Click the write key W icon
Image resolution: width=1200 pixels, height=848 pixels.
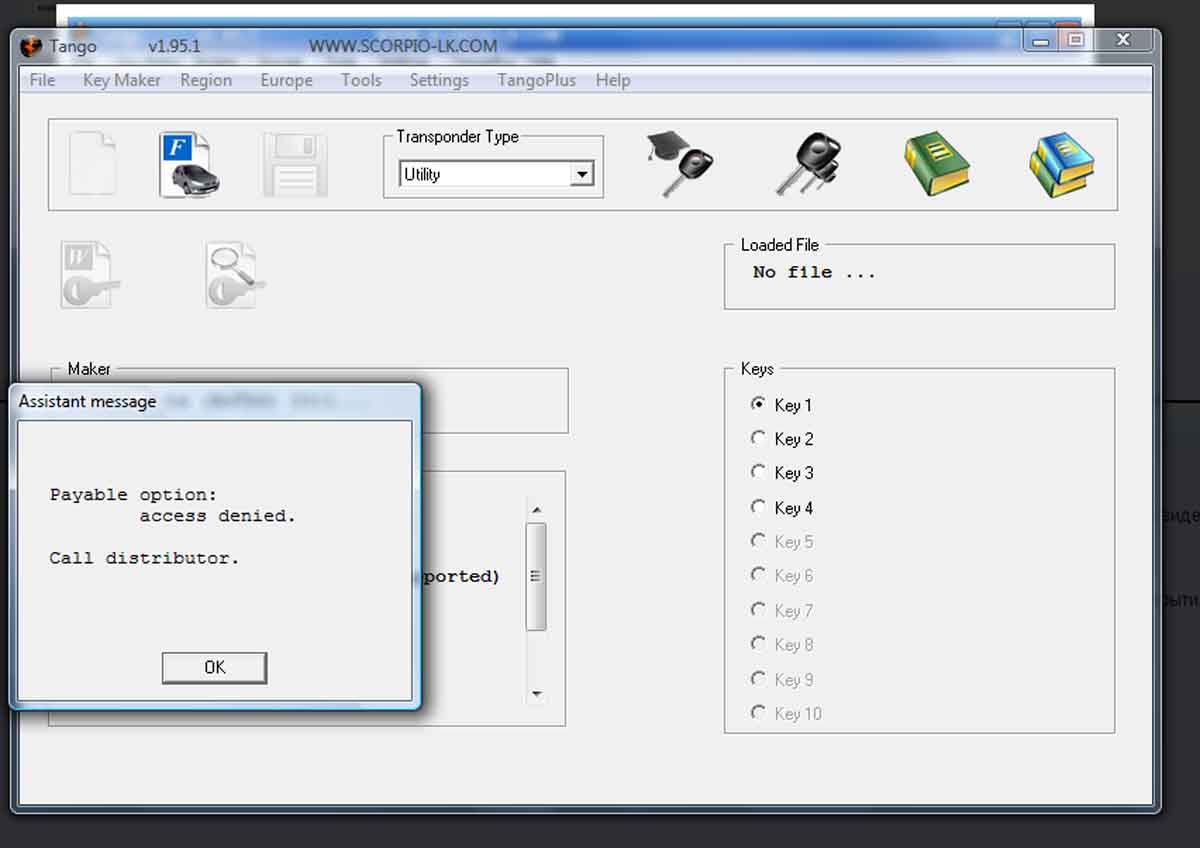(x=89, y=274)
